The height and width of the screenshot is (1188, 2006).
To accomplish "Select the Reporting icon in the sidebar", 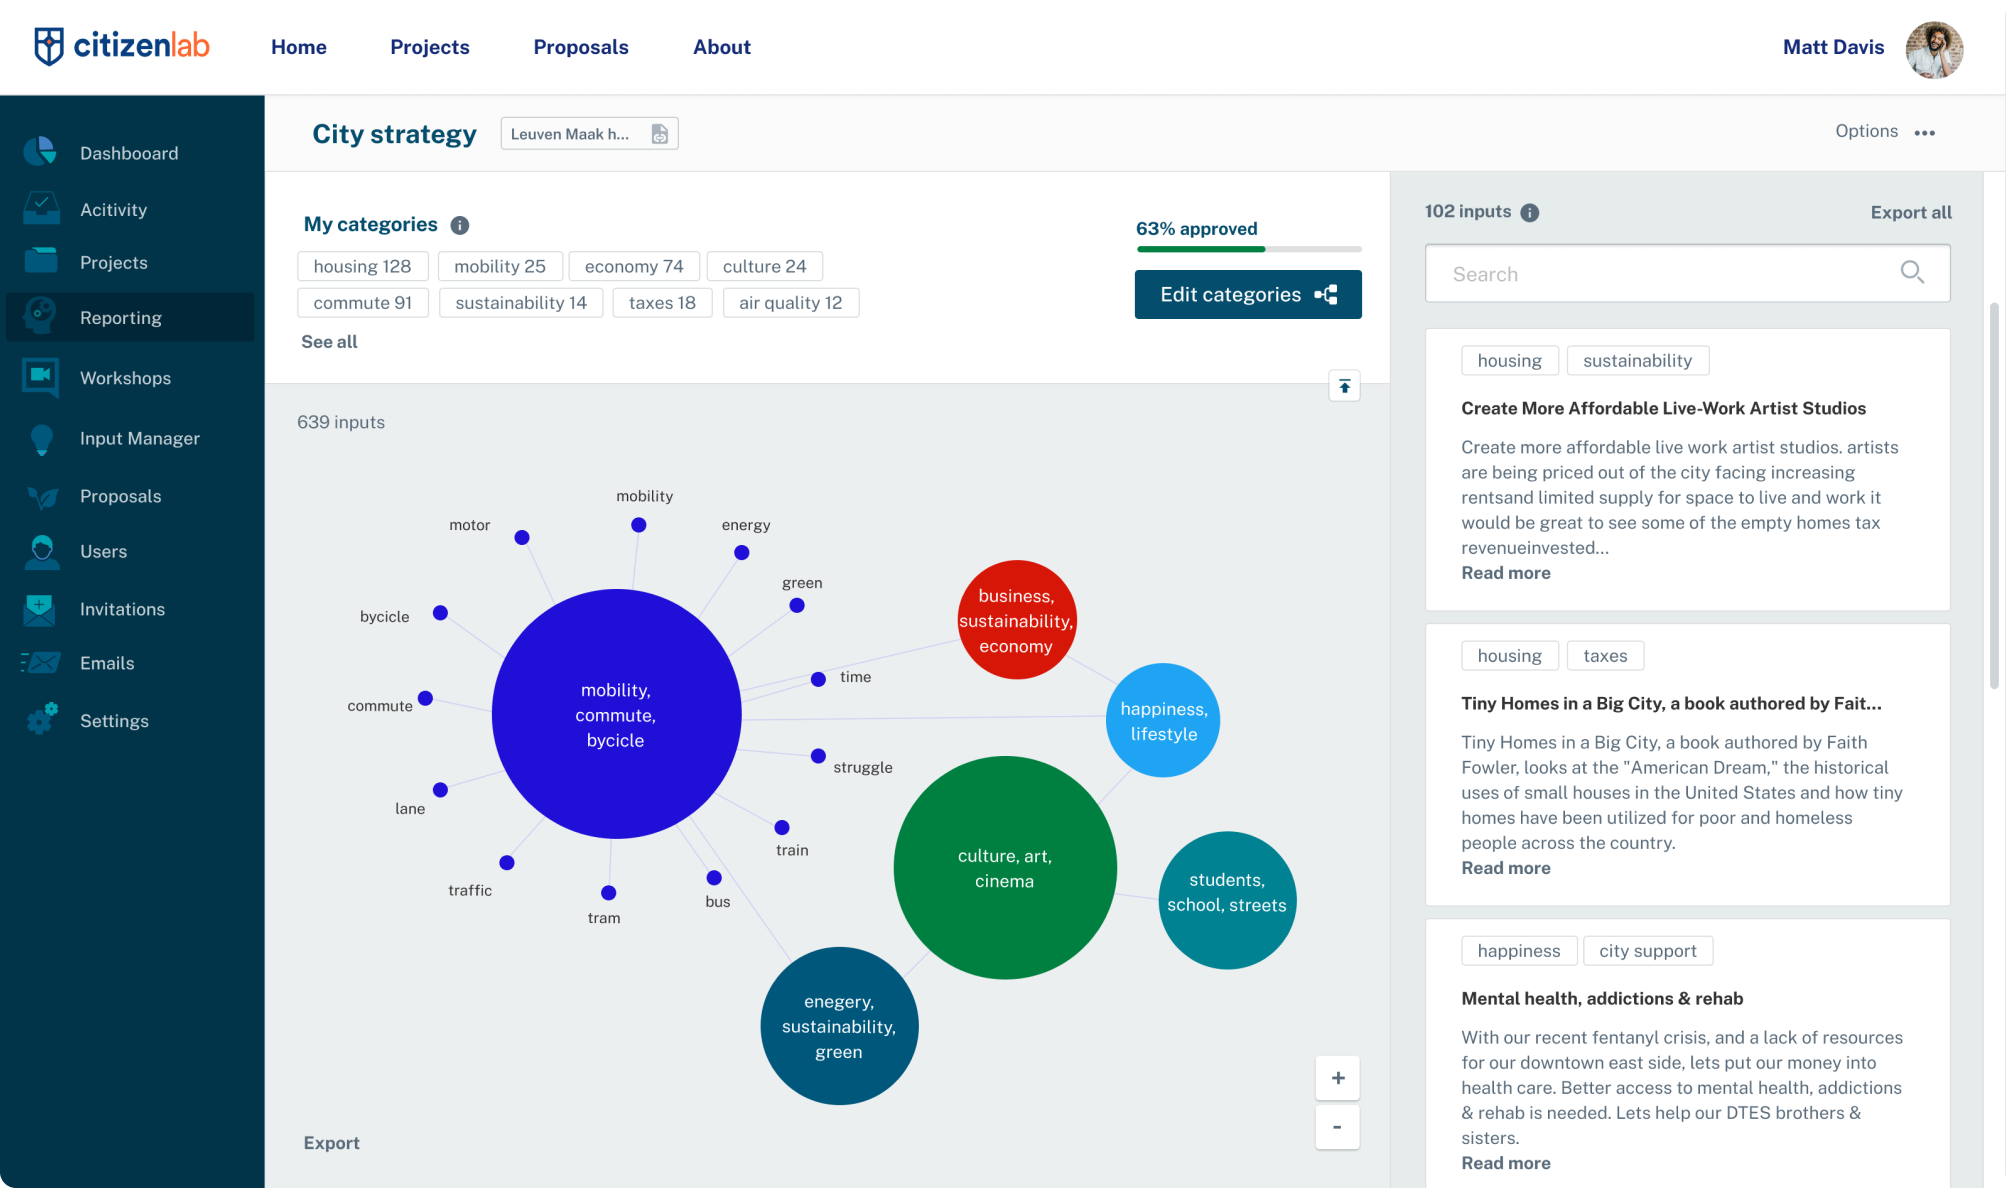I will pos(41,317).
